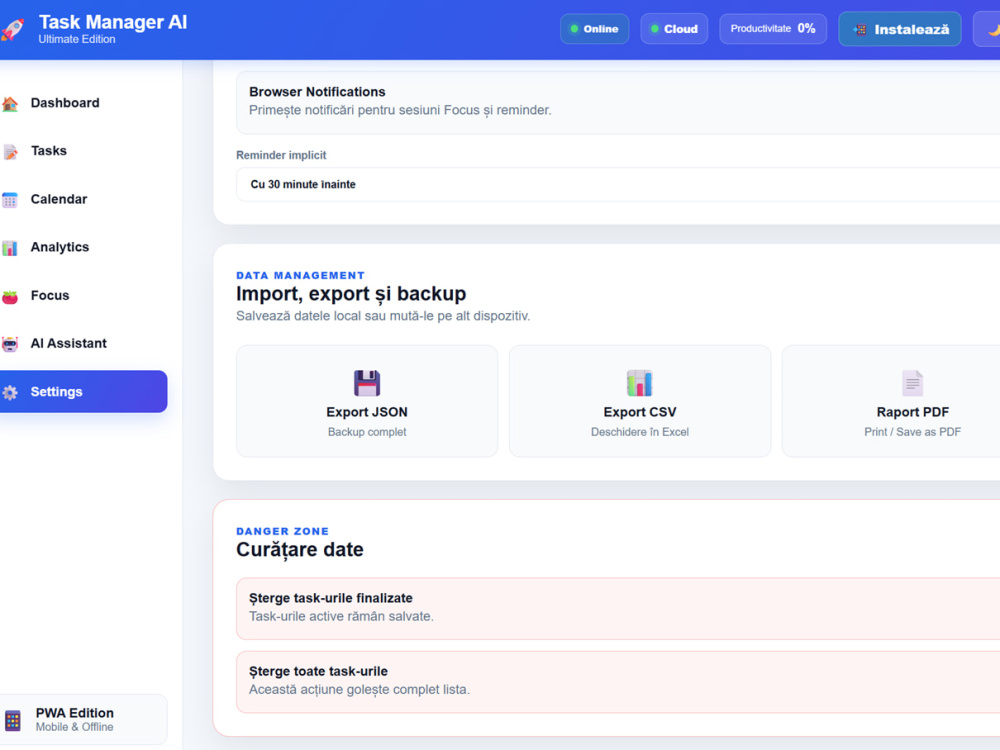The height and width of the screenshot is (750, 1000).
Task: Toggle dark mode moon button
Action: click(987, 29)
